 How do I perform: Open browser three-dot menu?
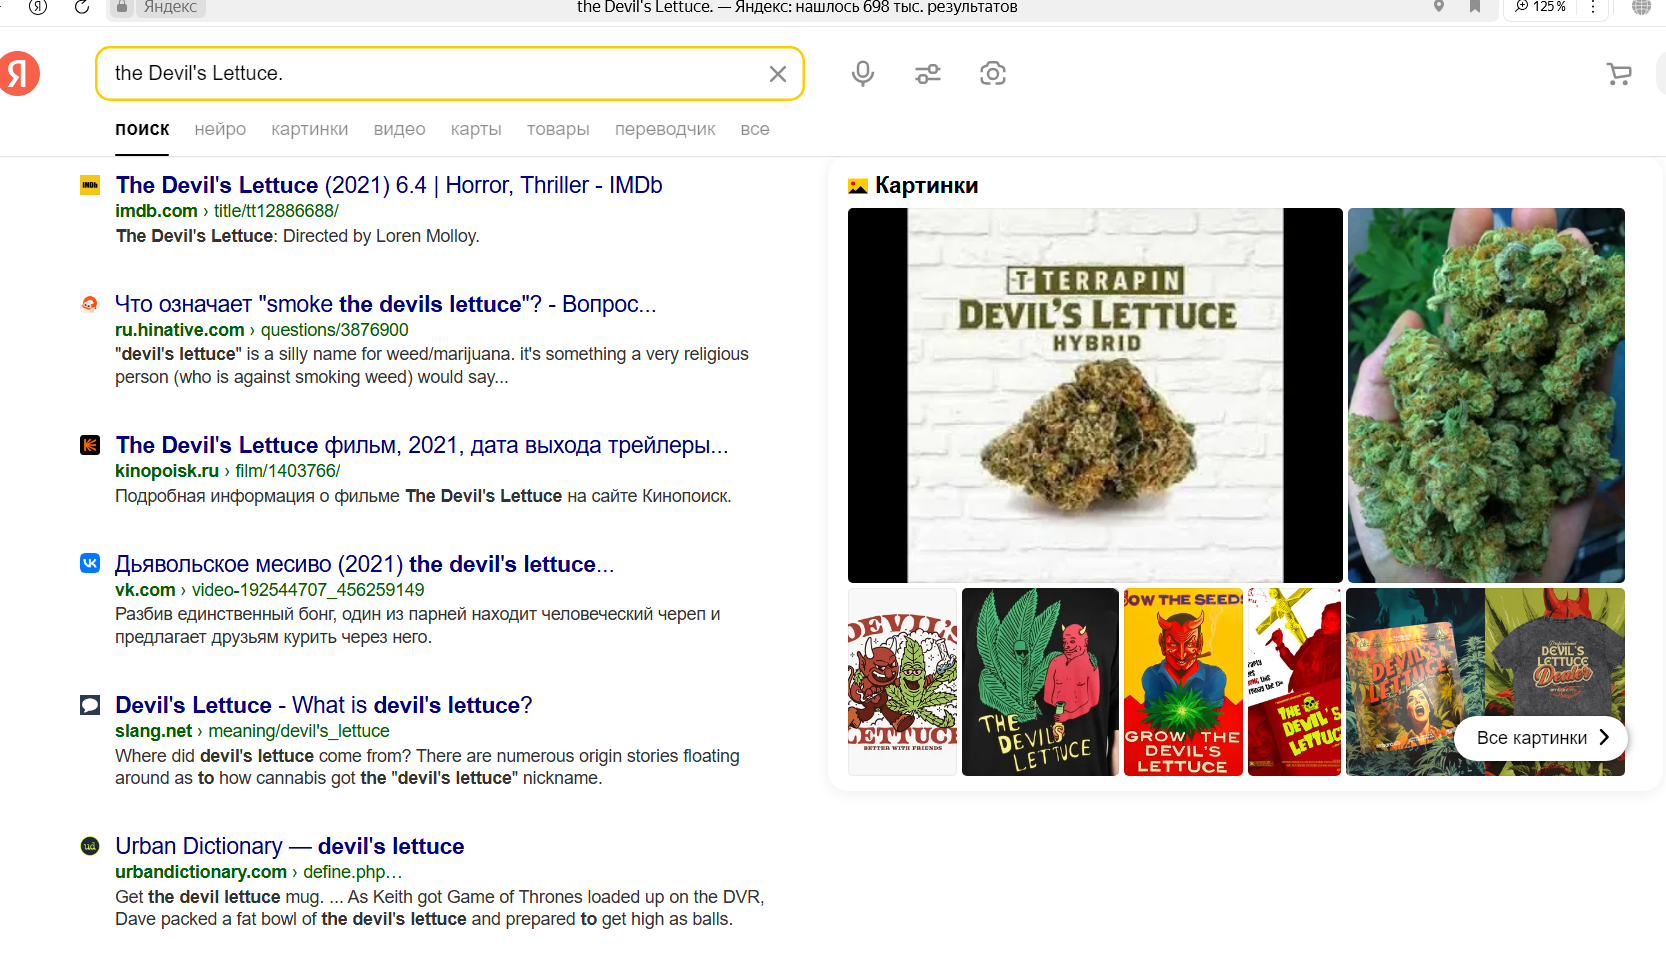point(1593,7)
